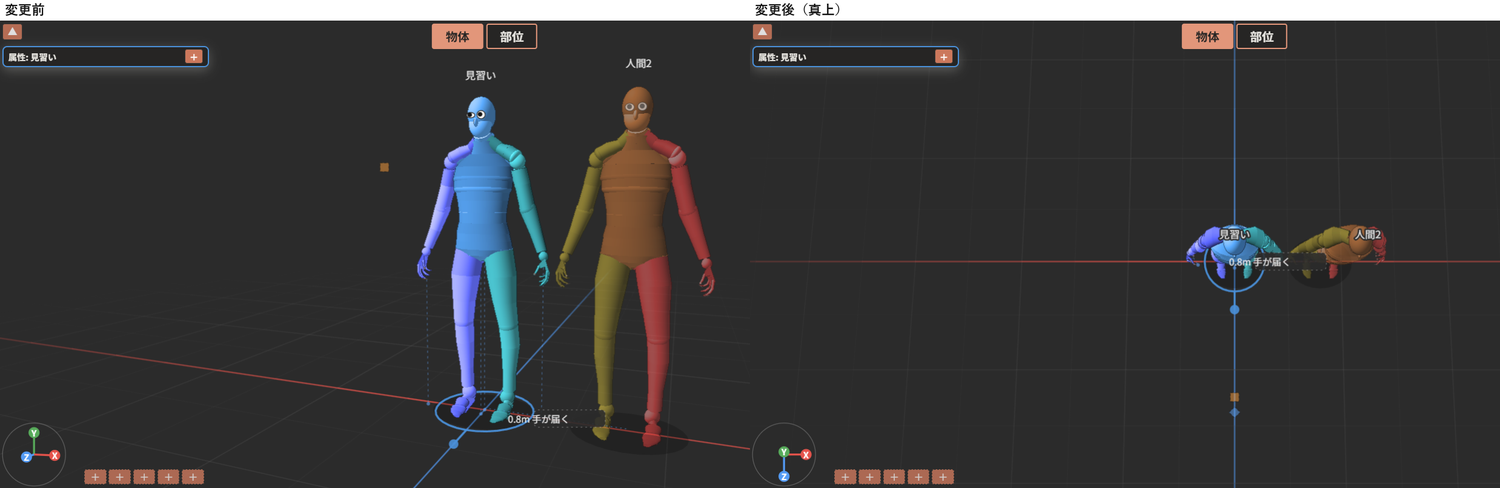Click the last plus slot in the 変更後 bottom row

click(943, 477)
